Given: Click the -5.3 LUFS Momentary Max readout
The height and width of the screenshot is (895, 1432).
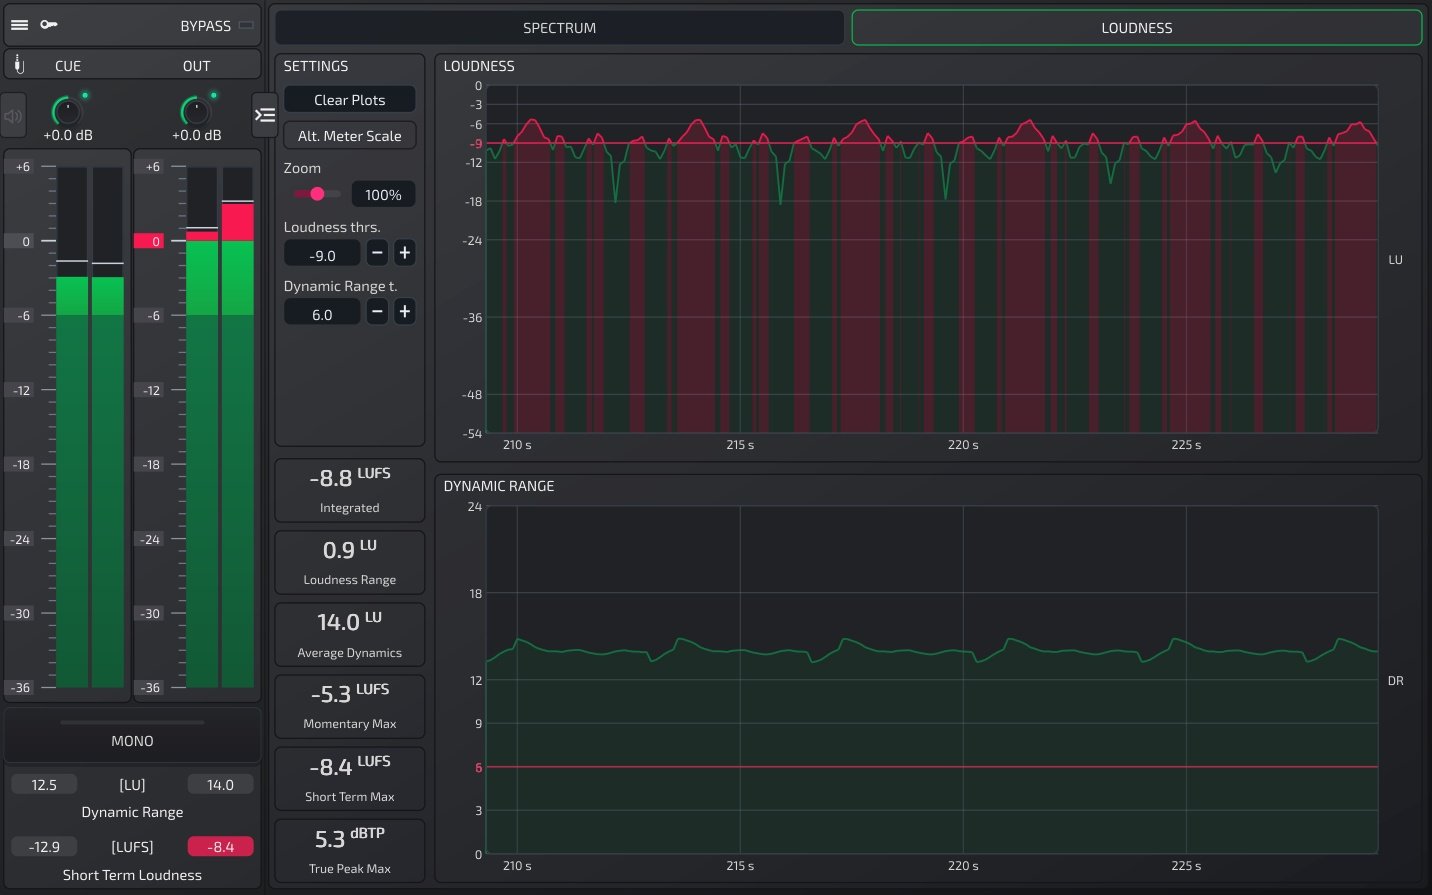Looking at the screenshot, I should click(350, 706).
